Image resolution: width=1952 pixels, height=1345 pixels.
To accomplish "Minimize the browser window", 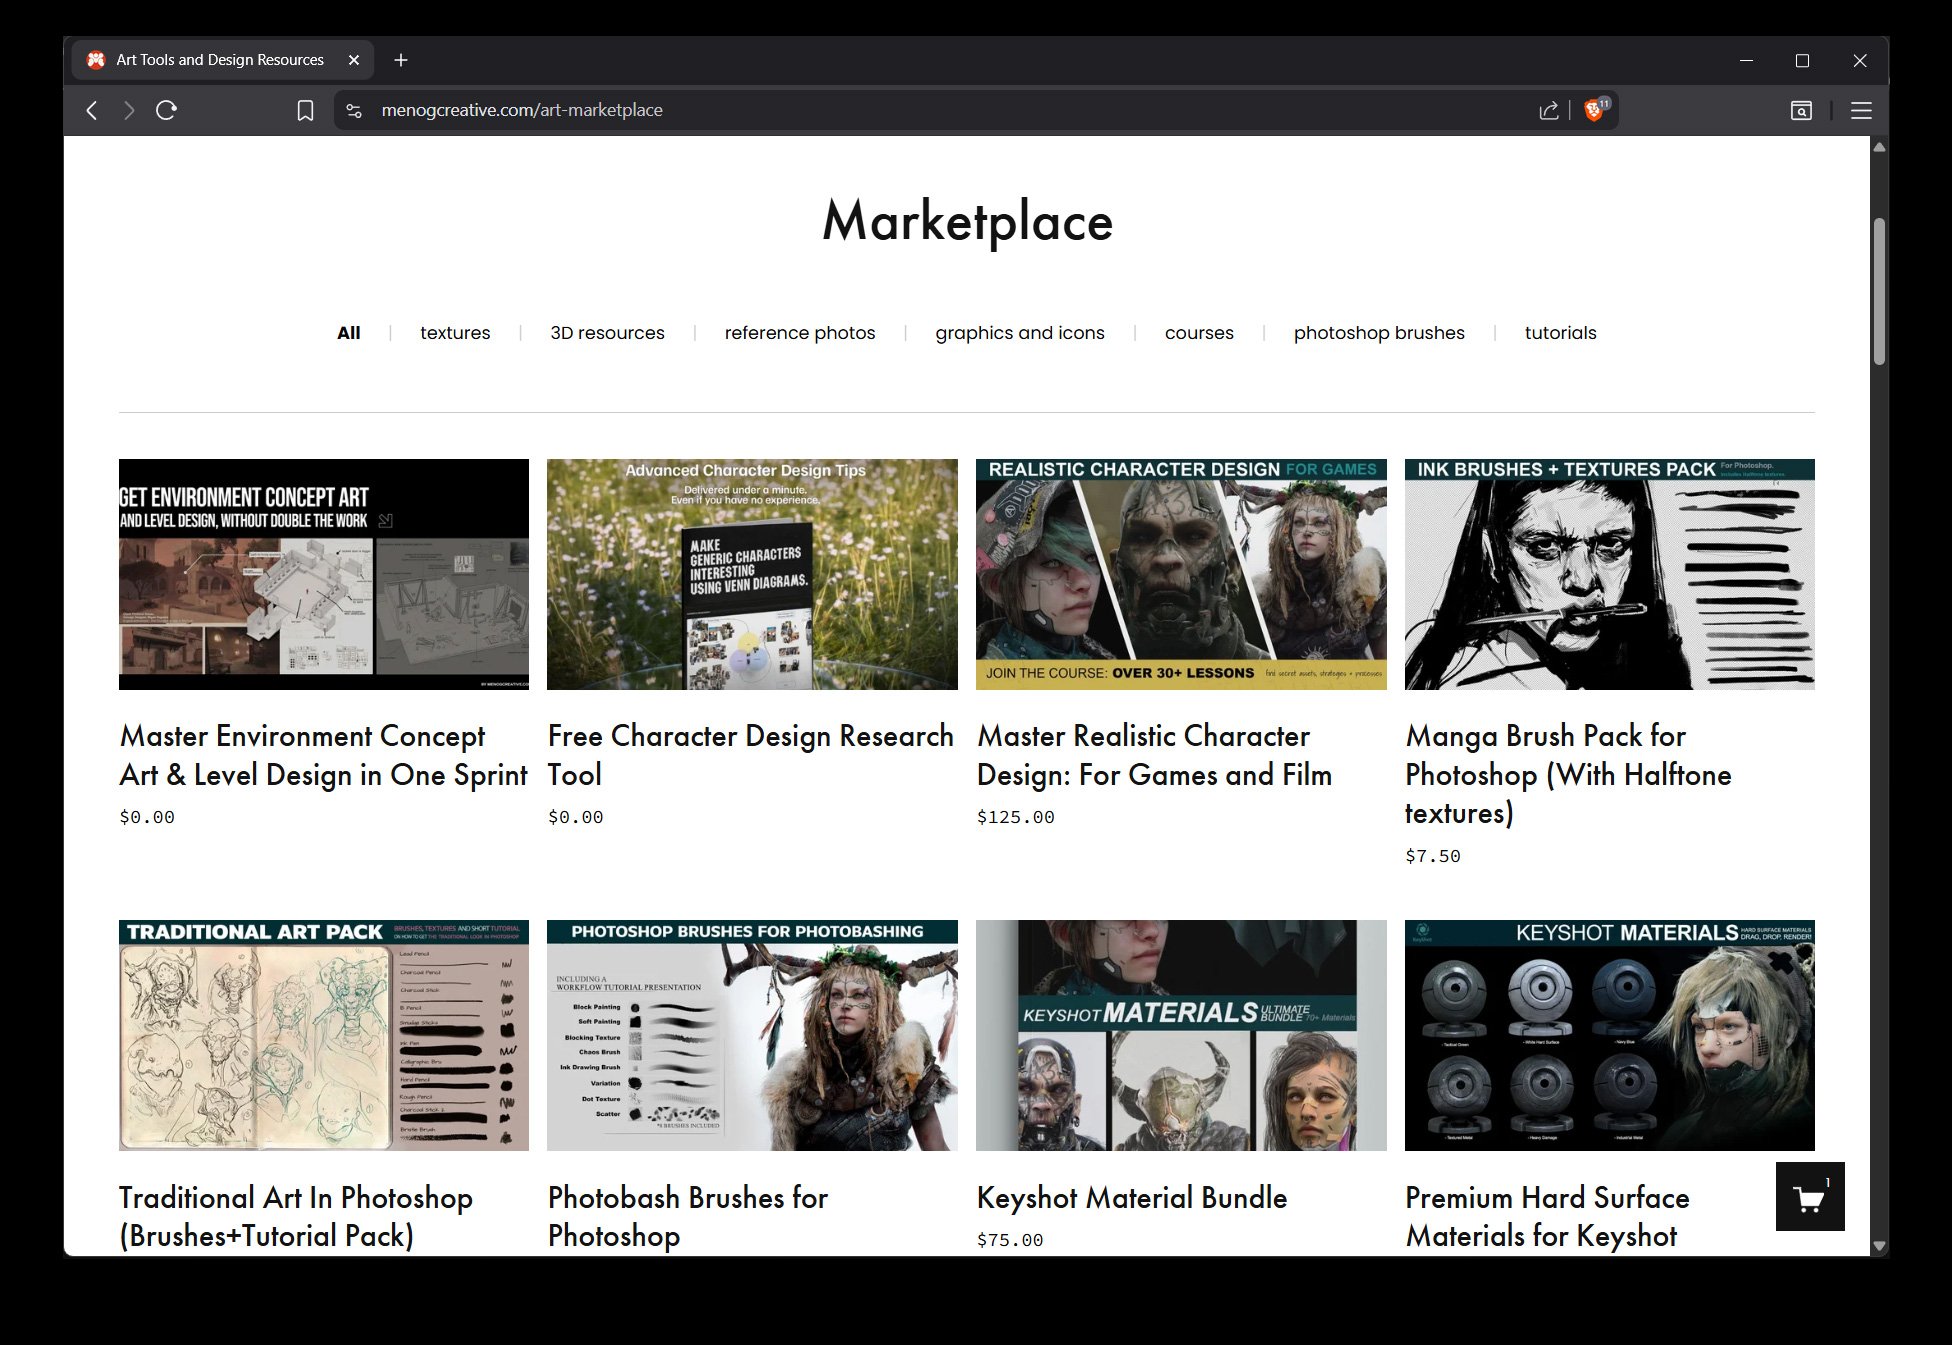I will (x=1746, y=61).
